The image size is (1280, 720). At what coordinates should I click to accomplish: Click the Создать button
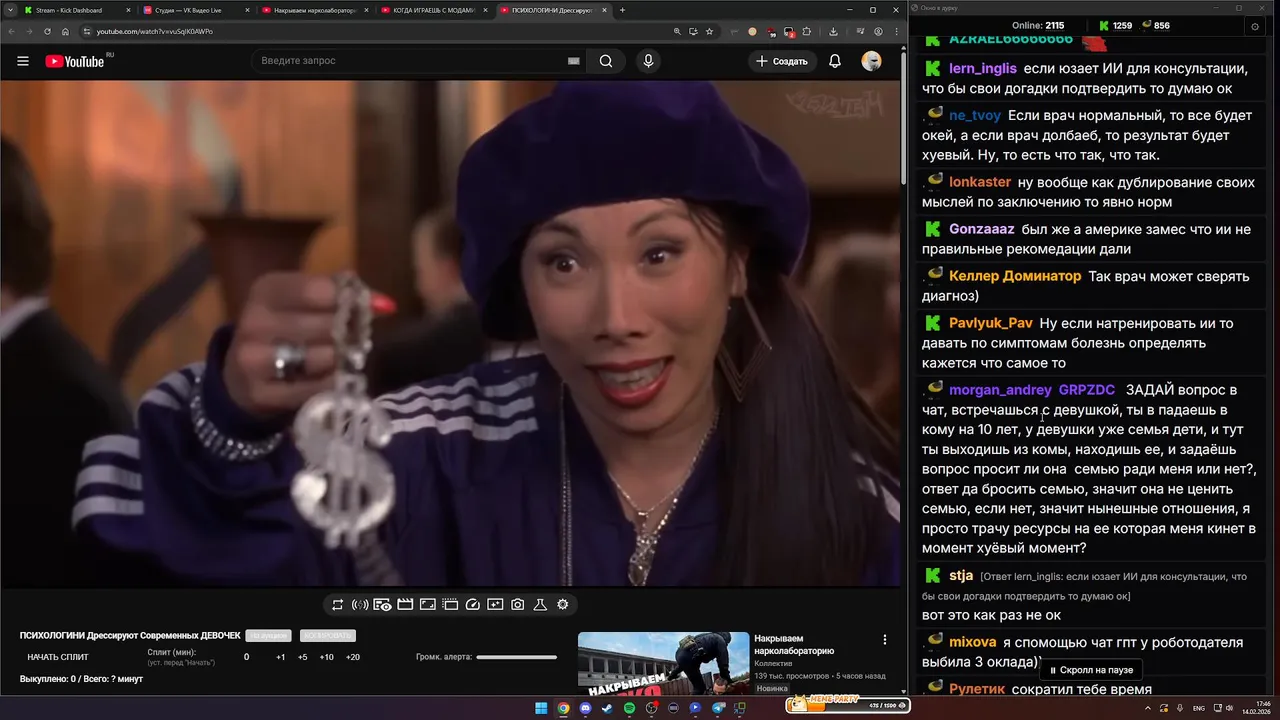(x=782, y=61)
